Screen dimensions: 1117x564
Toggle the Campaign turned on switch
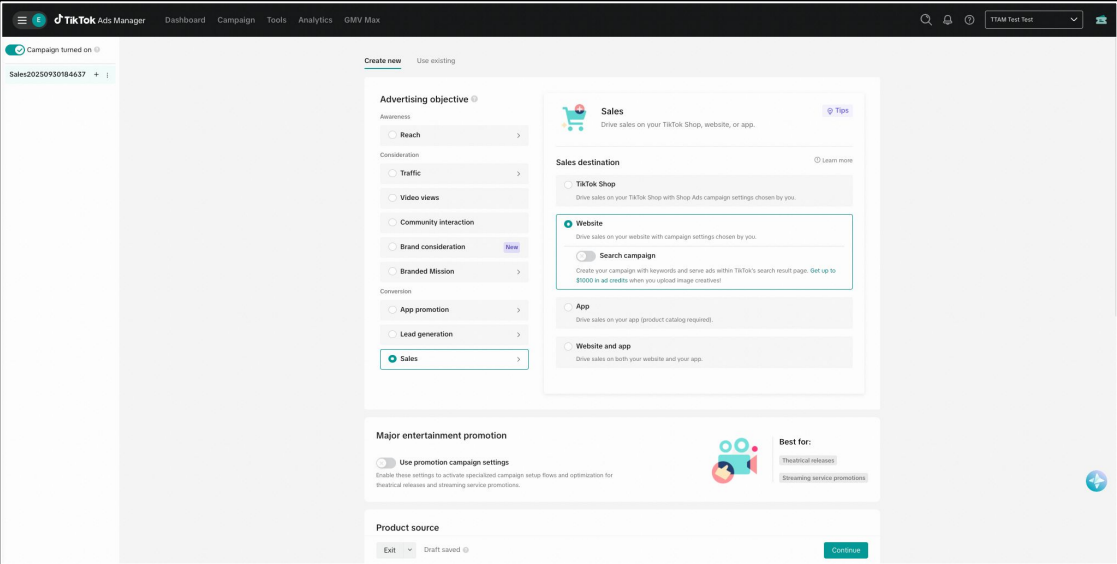[15, 50]
